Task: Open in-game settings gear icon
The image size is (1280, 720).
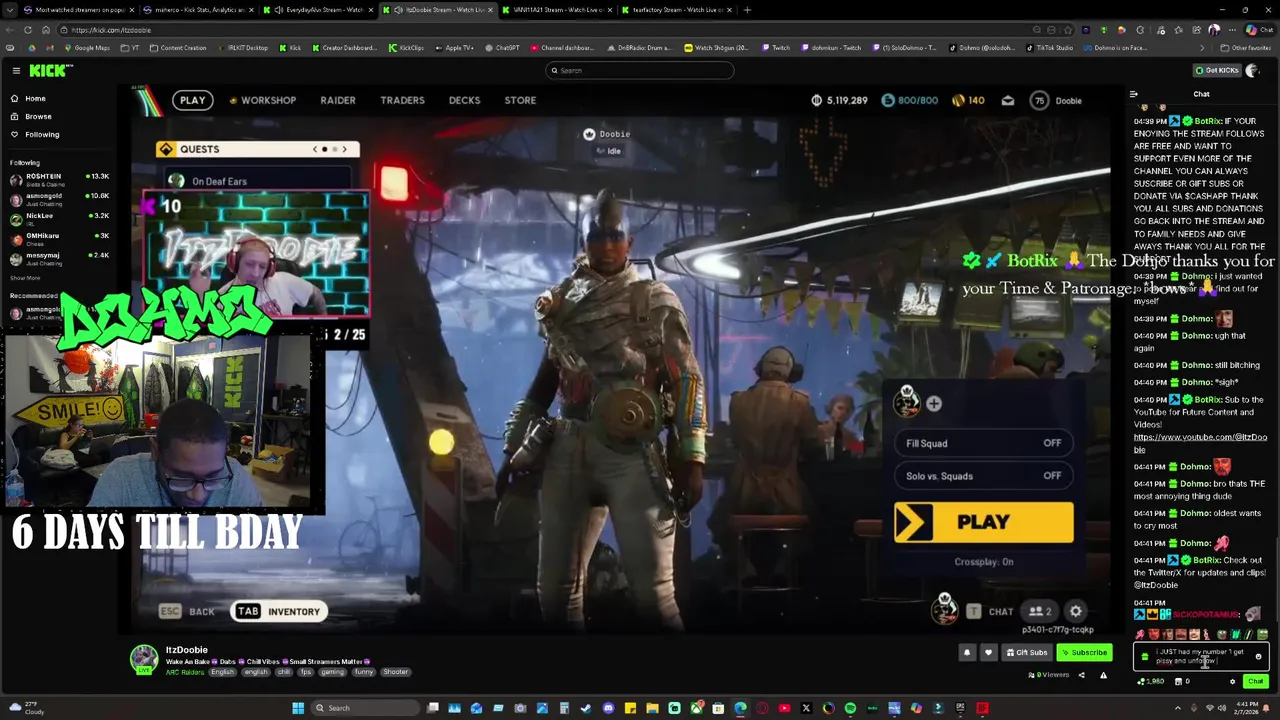Action: pyautogui.click(x=1075, y=612)
